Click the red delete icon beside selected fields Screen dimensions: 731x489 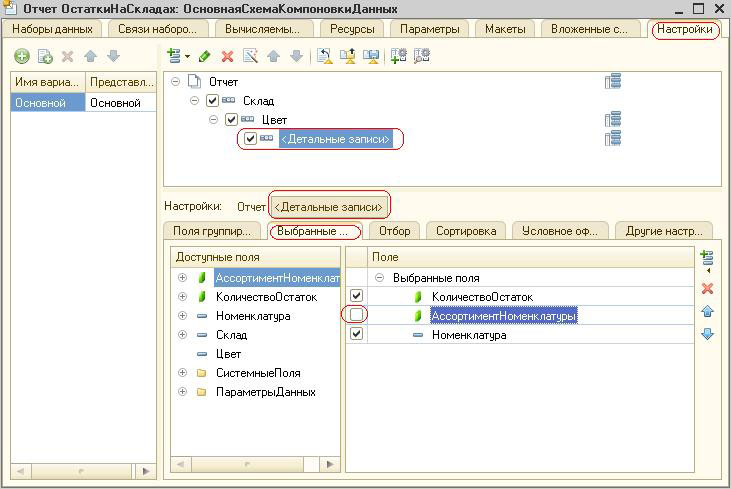pyautogui.click(x=707, y=288)
